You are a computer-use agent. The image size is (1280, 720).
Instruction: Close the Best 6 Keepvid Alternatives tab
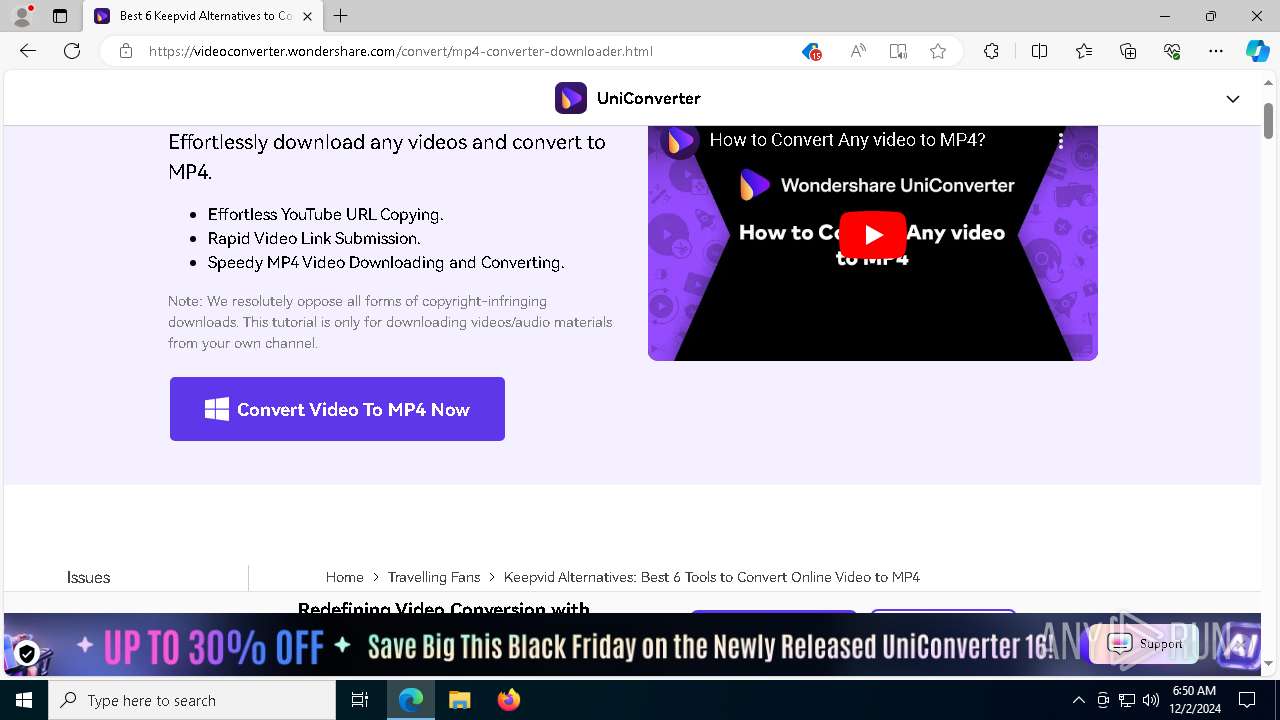(x=307, y=16)
